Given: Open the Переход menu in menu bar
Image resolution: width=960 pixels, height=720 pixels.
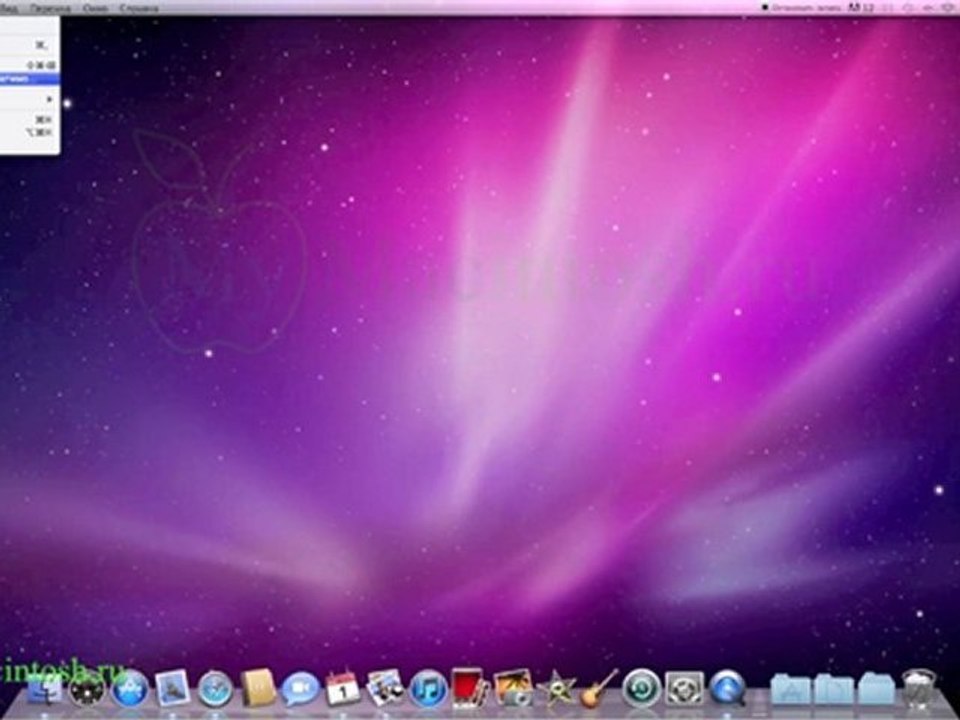Looking at the screenshot, I should 50,8.
